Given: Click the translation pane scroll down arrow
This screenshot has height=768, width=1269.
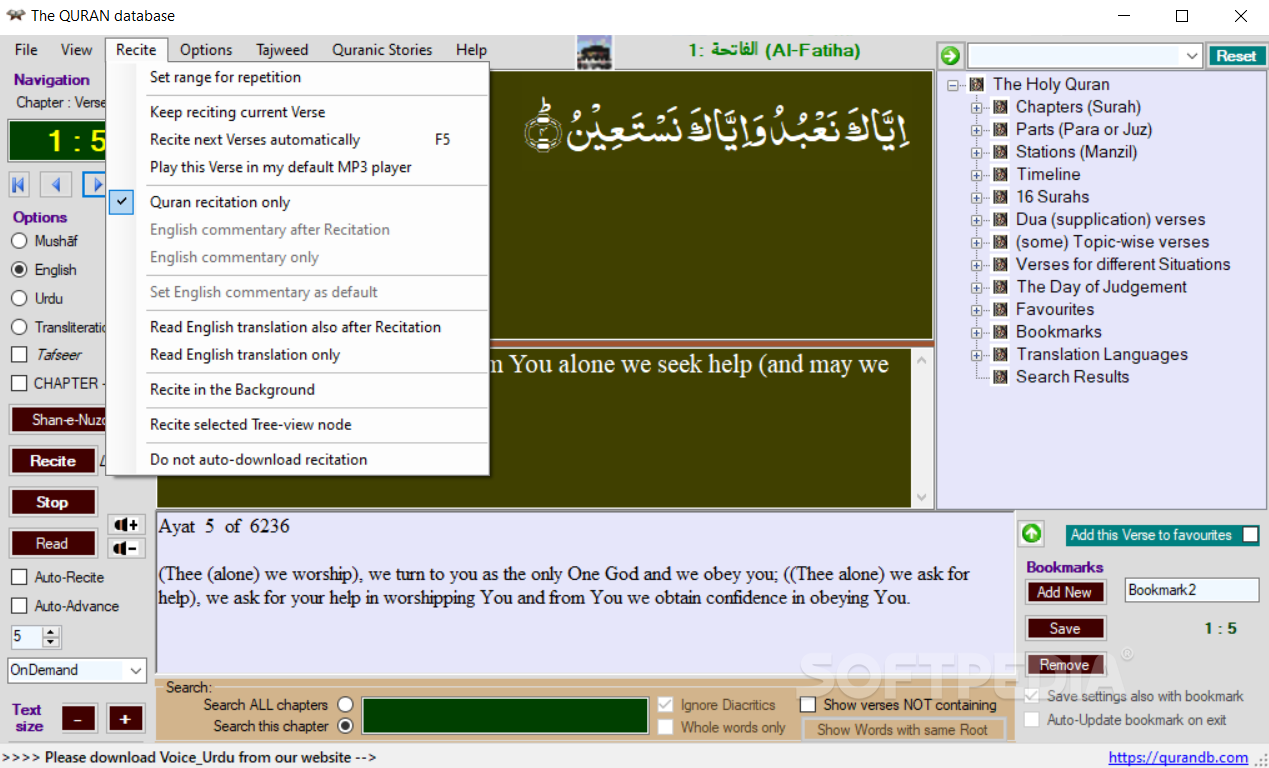Looking at the screenshot, I should pos(921,497).
